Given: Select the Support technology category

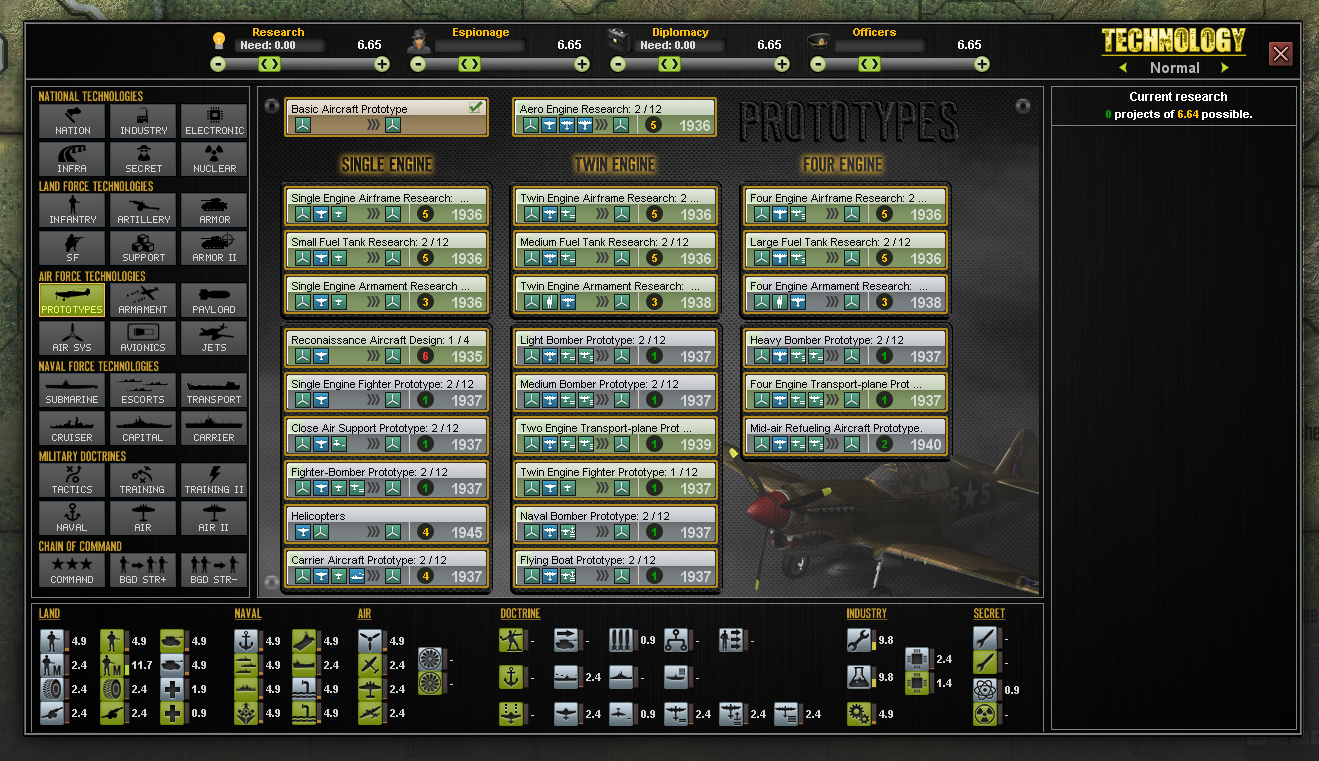Looking at the screenshot, I should click(143, 248).
